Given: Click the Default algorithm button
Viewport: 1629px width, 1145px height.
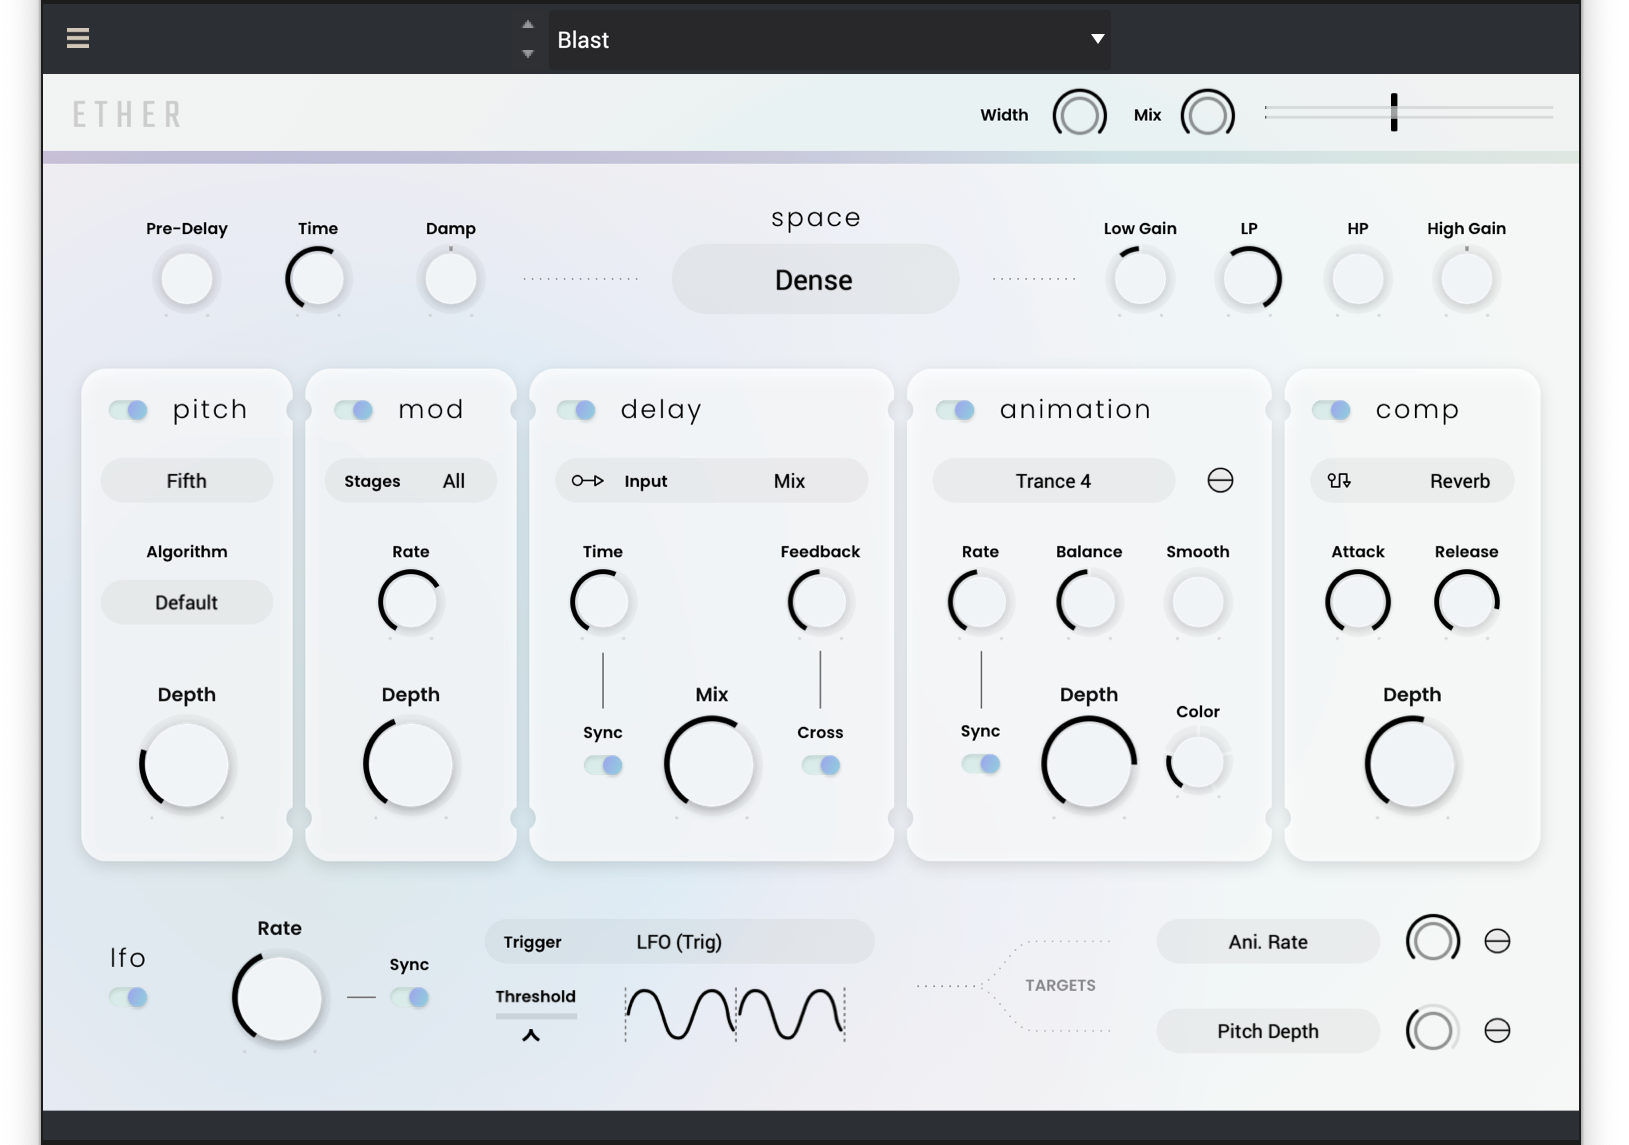Looking at the screenshot, I should 187,603.
